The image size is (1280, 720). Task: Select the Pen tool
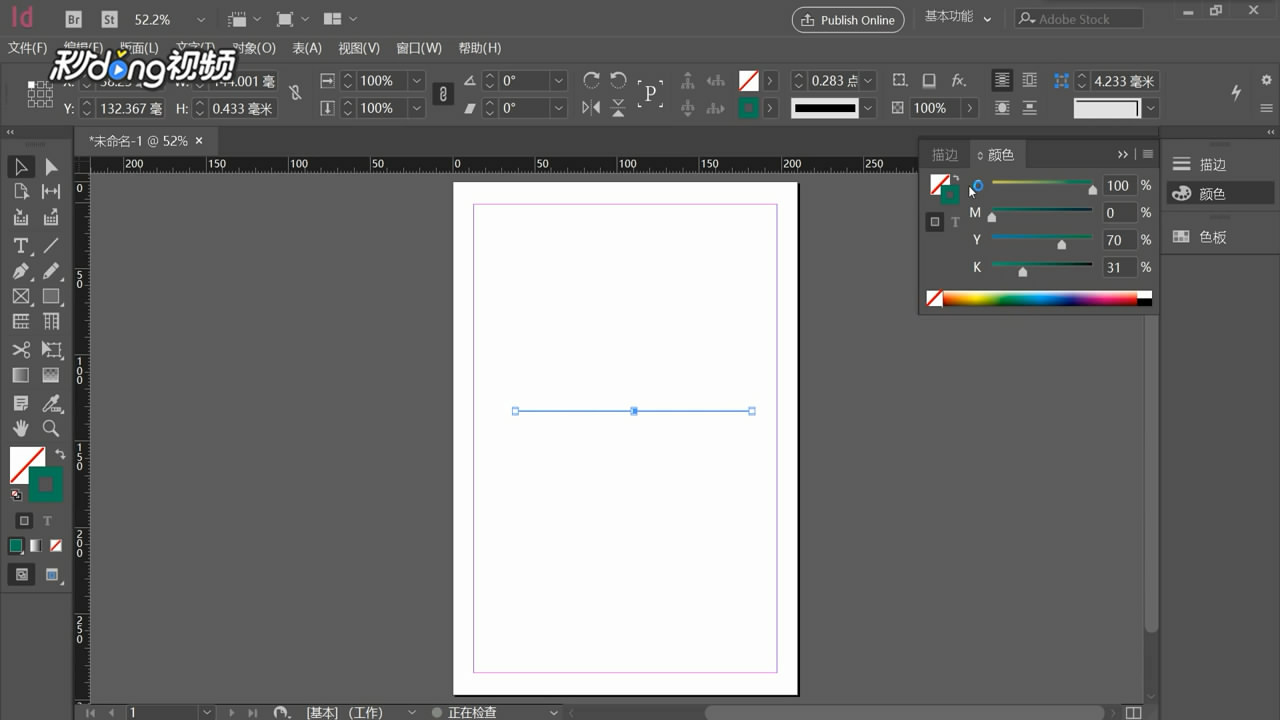click(20, 271)
